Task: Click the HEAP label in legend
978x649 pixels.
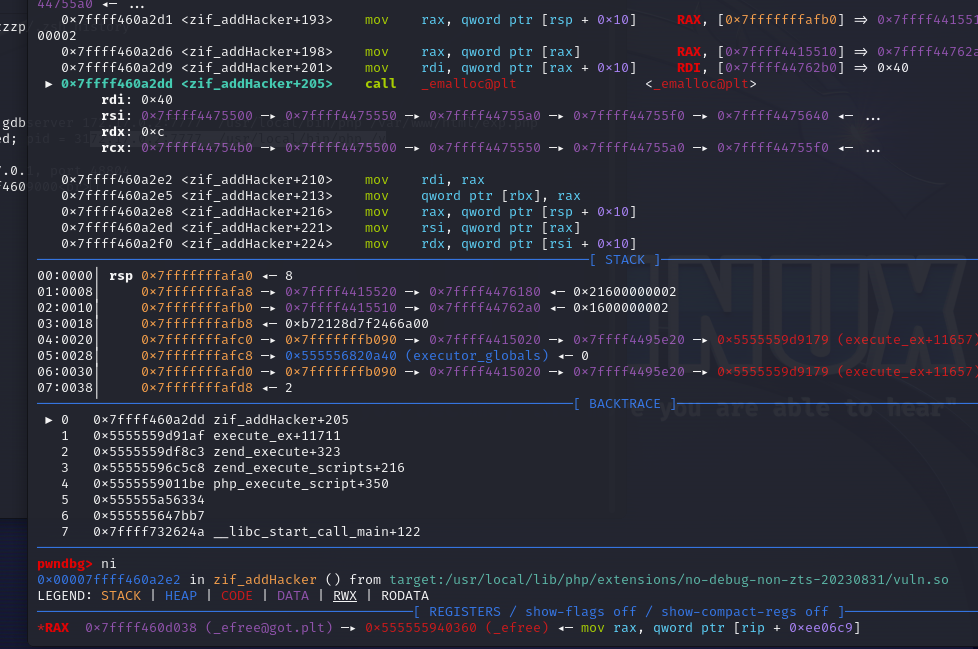Action: 181,596
